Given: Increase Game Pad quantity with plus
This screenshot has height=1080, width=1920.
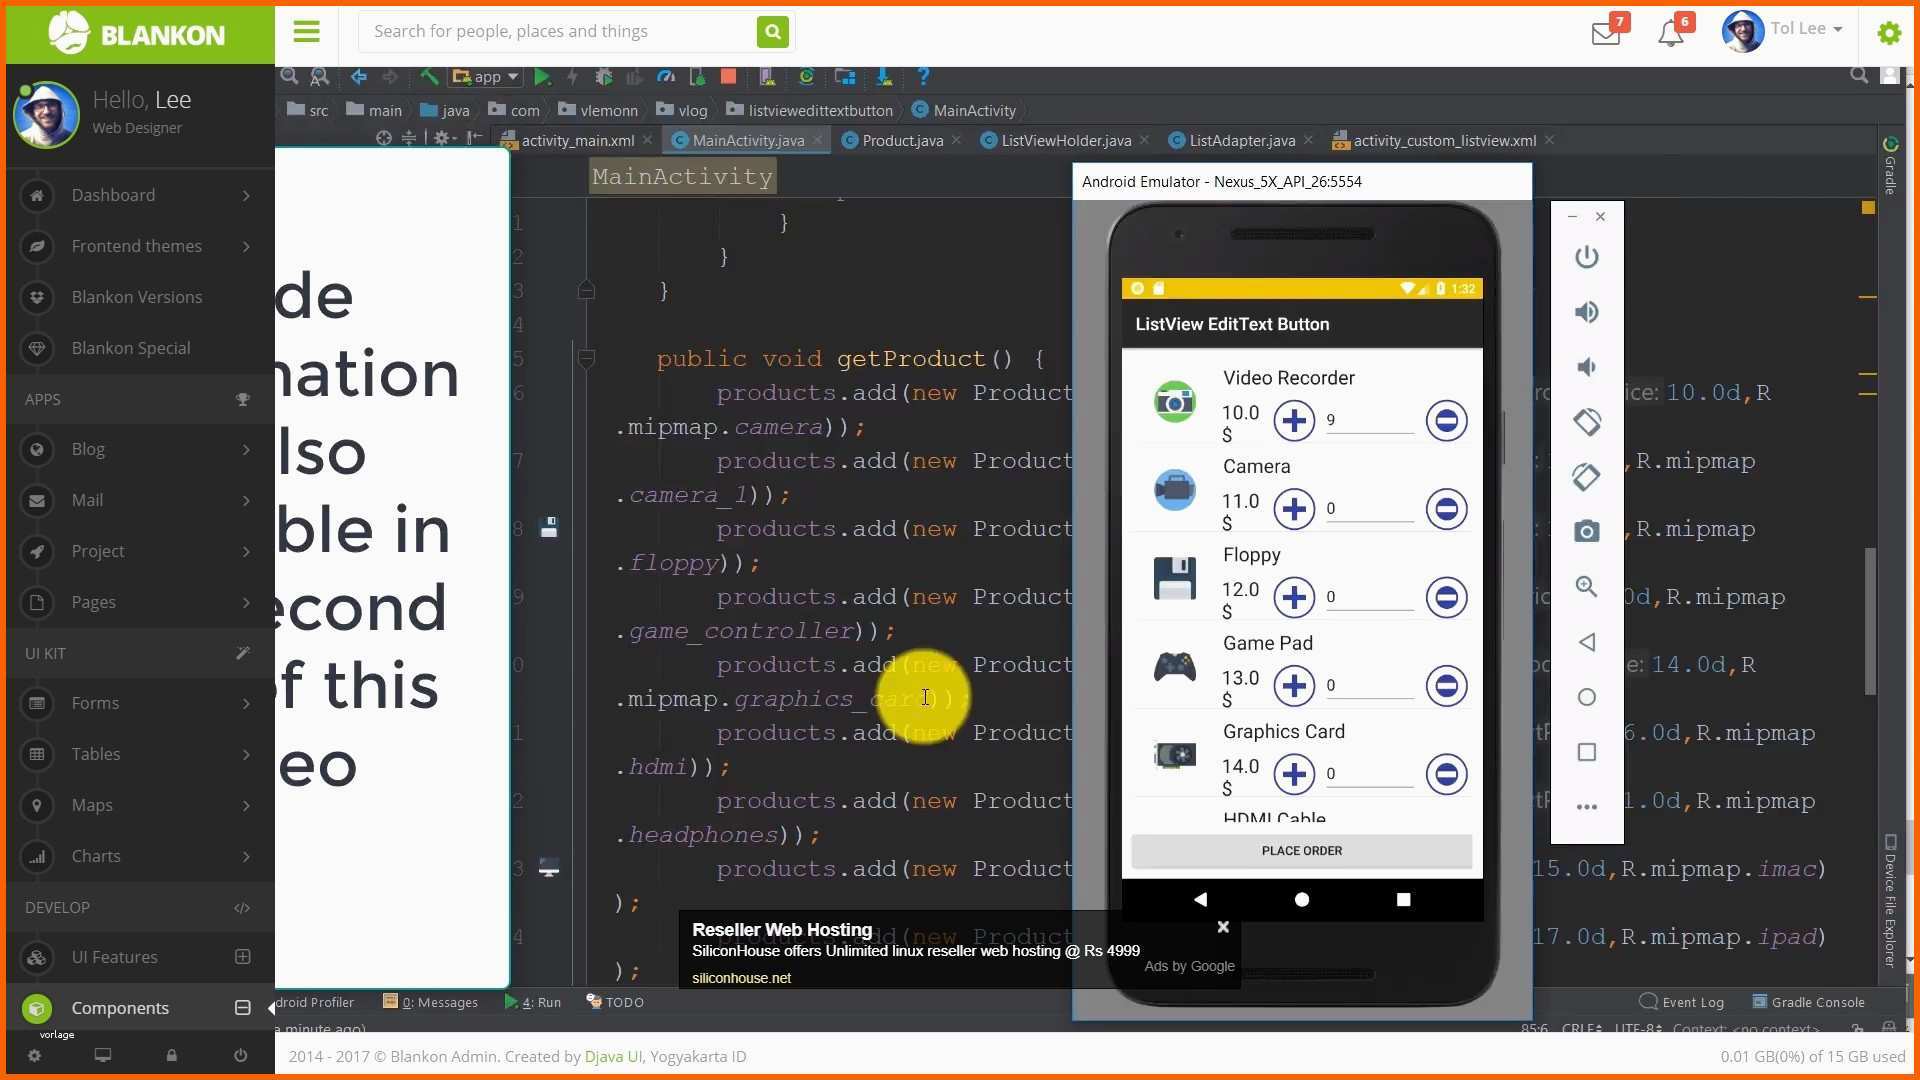Looking at the screenshot, I should click(1294, 686).
